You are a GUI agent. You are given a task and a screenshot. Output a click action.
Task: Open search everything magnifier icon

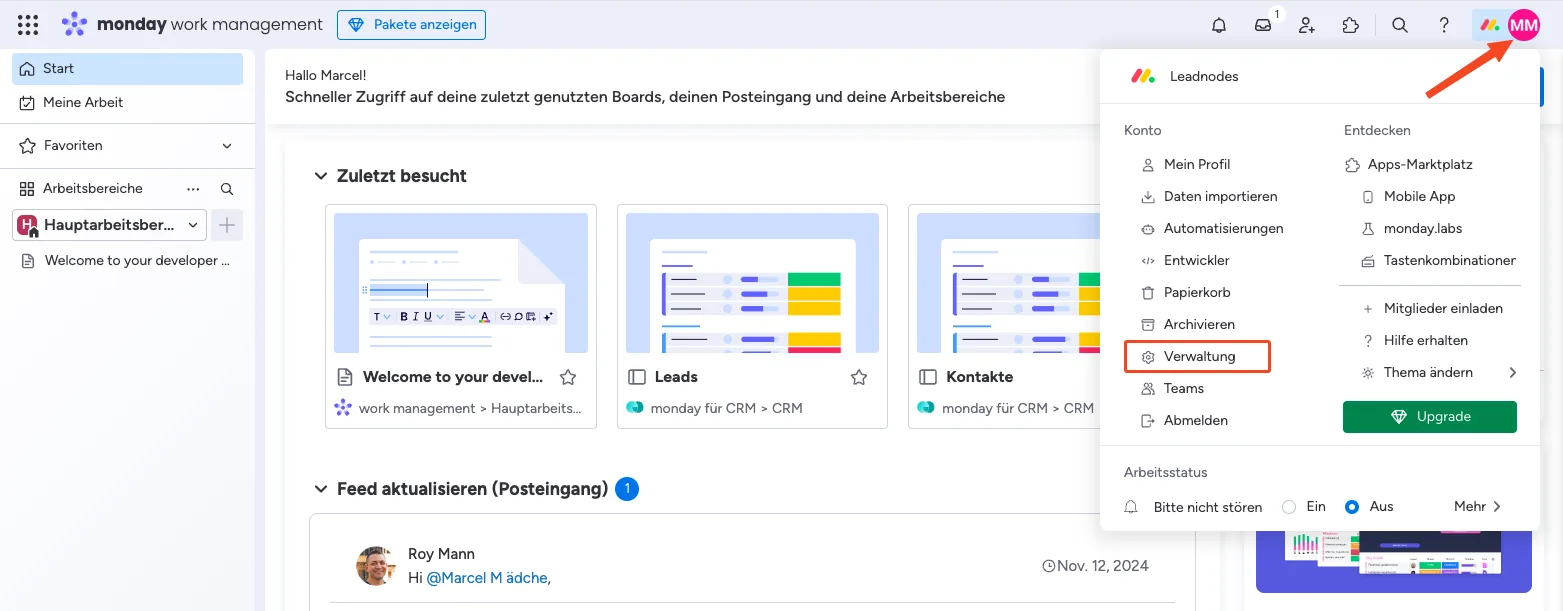click(x=1400, y=25)
